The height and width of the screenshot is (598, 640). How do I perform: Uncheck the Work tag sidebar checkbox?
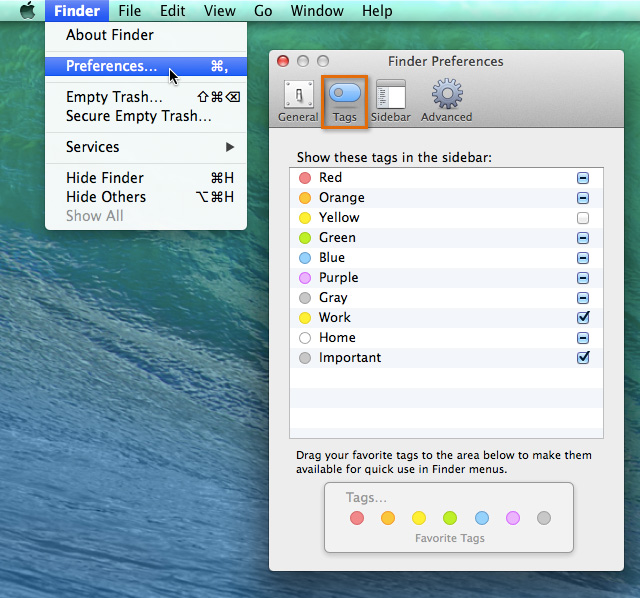click(583, 318)
